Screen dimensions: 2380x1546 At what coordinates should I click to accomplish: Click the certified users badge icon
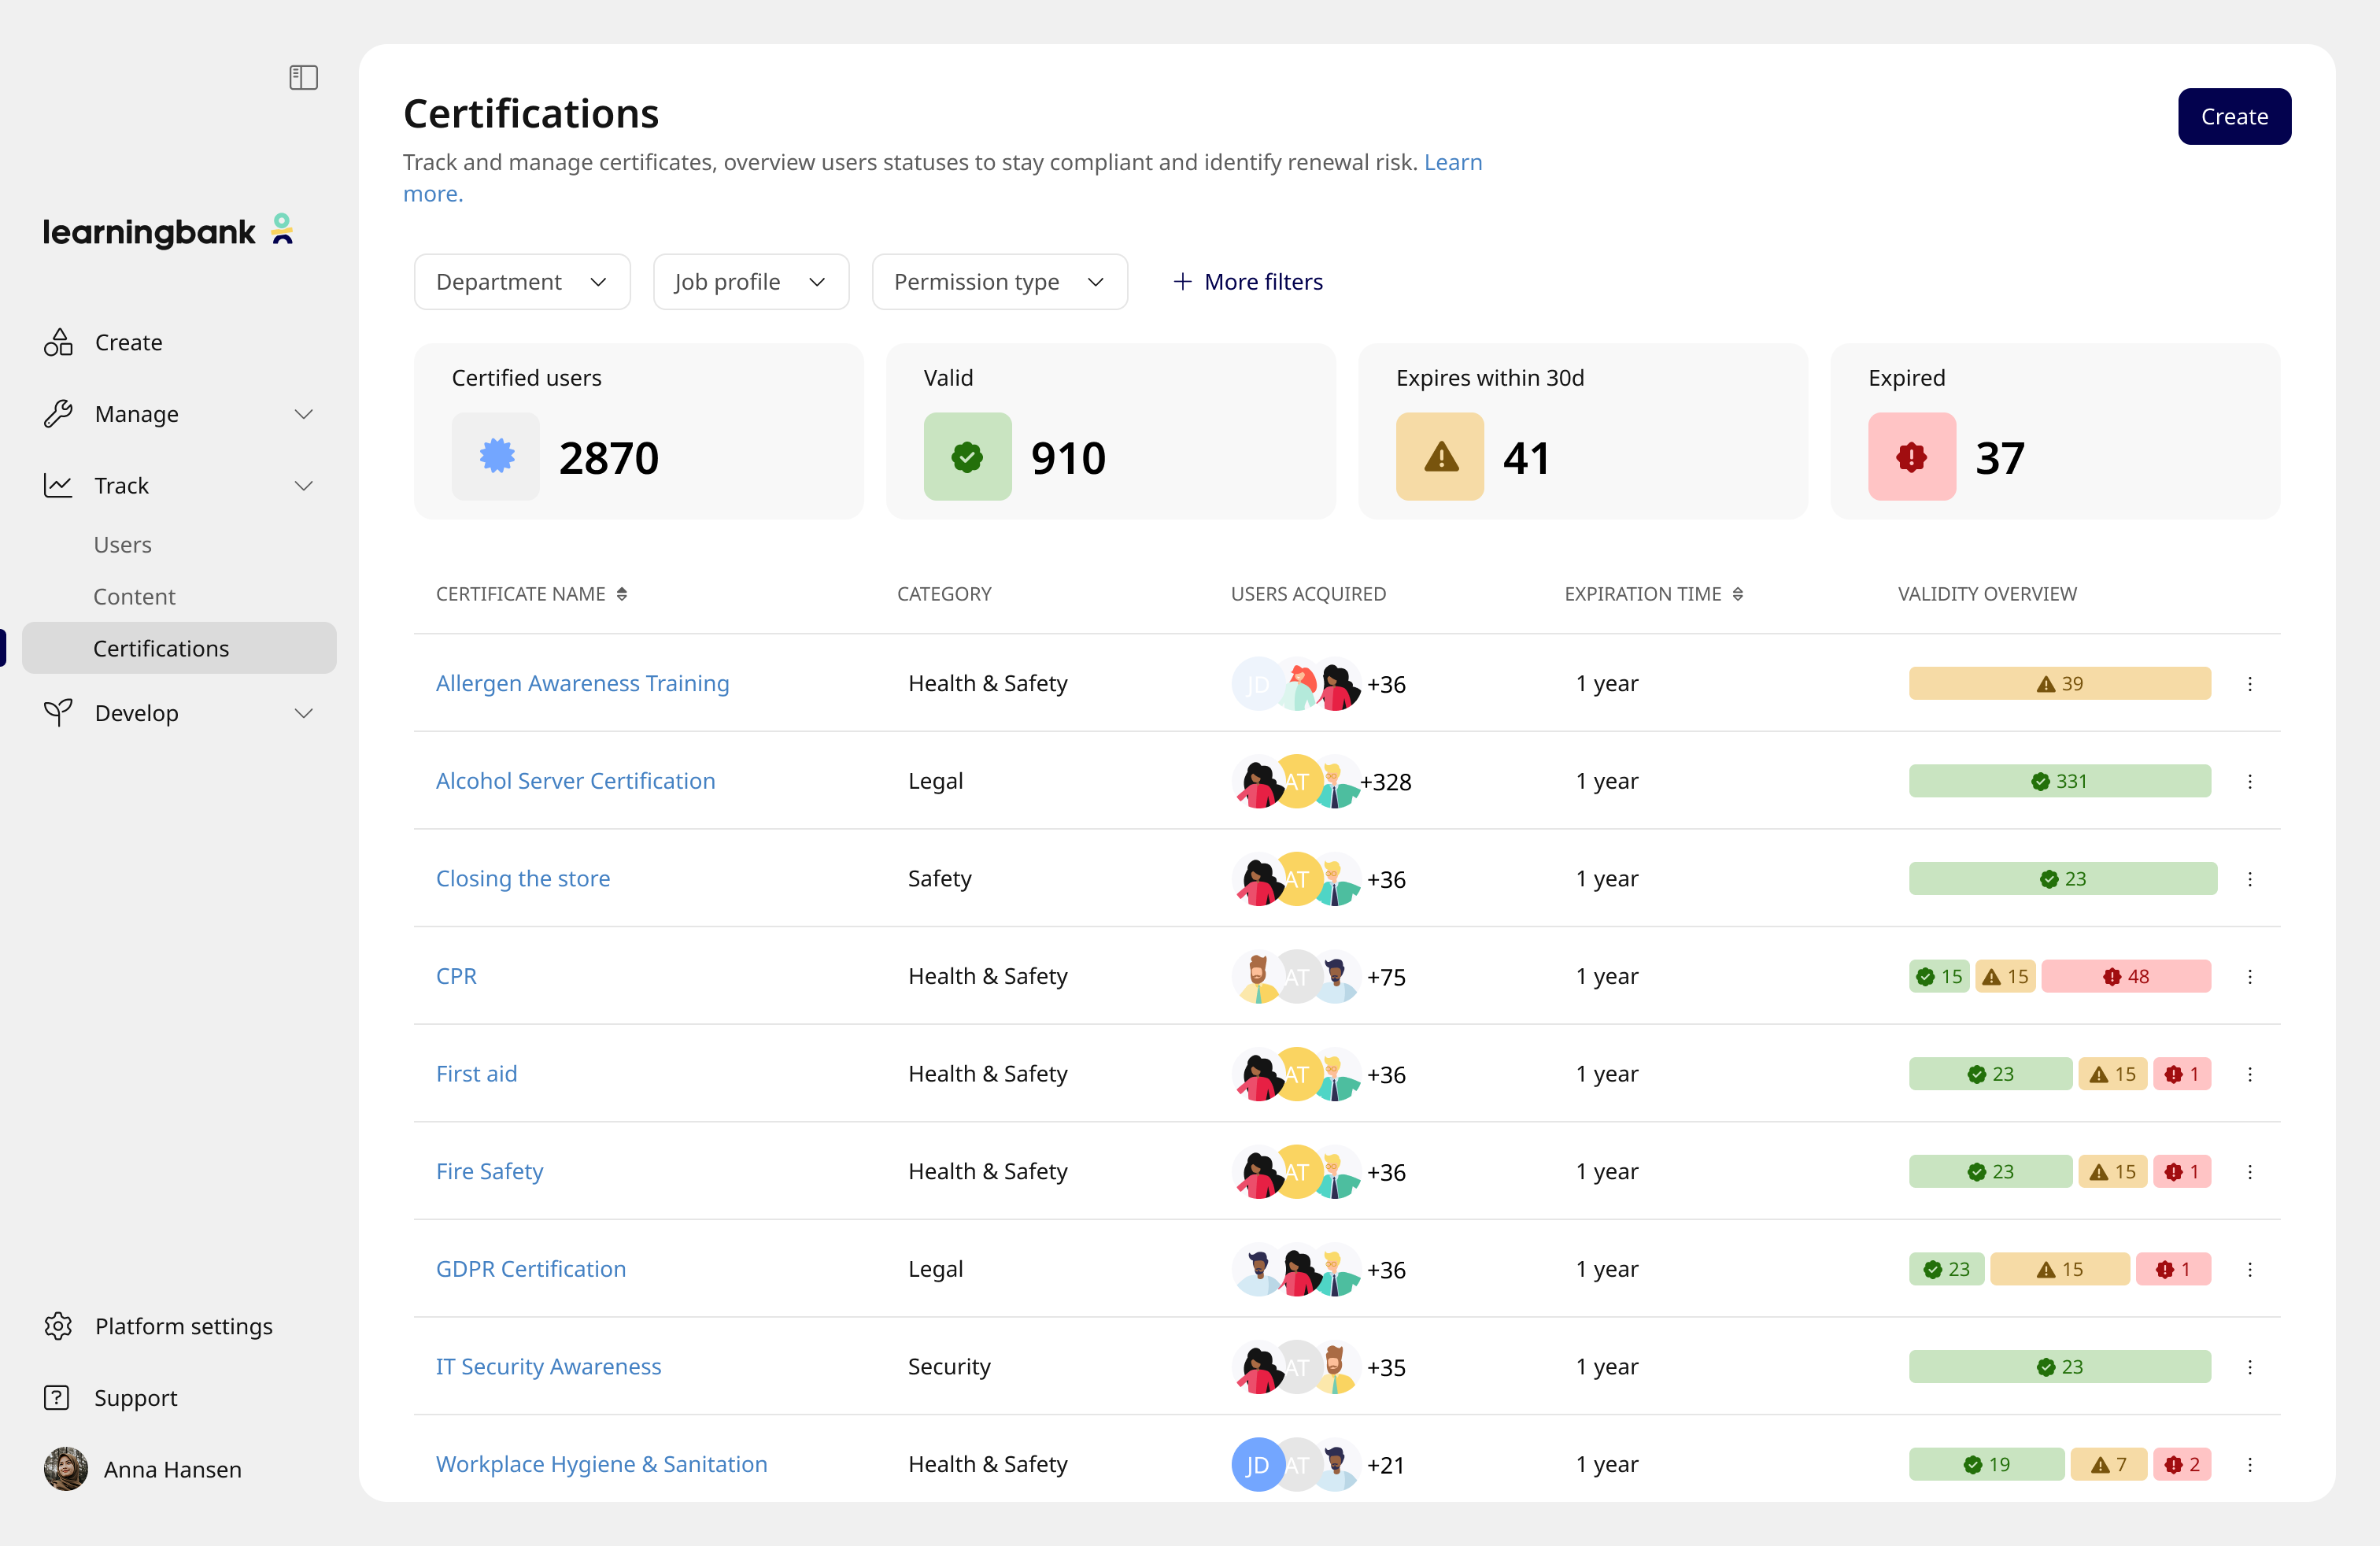[x=495, y=457]
